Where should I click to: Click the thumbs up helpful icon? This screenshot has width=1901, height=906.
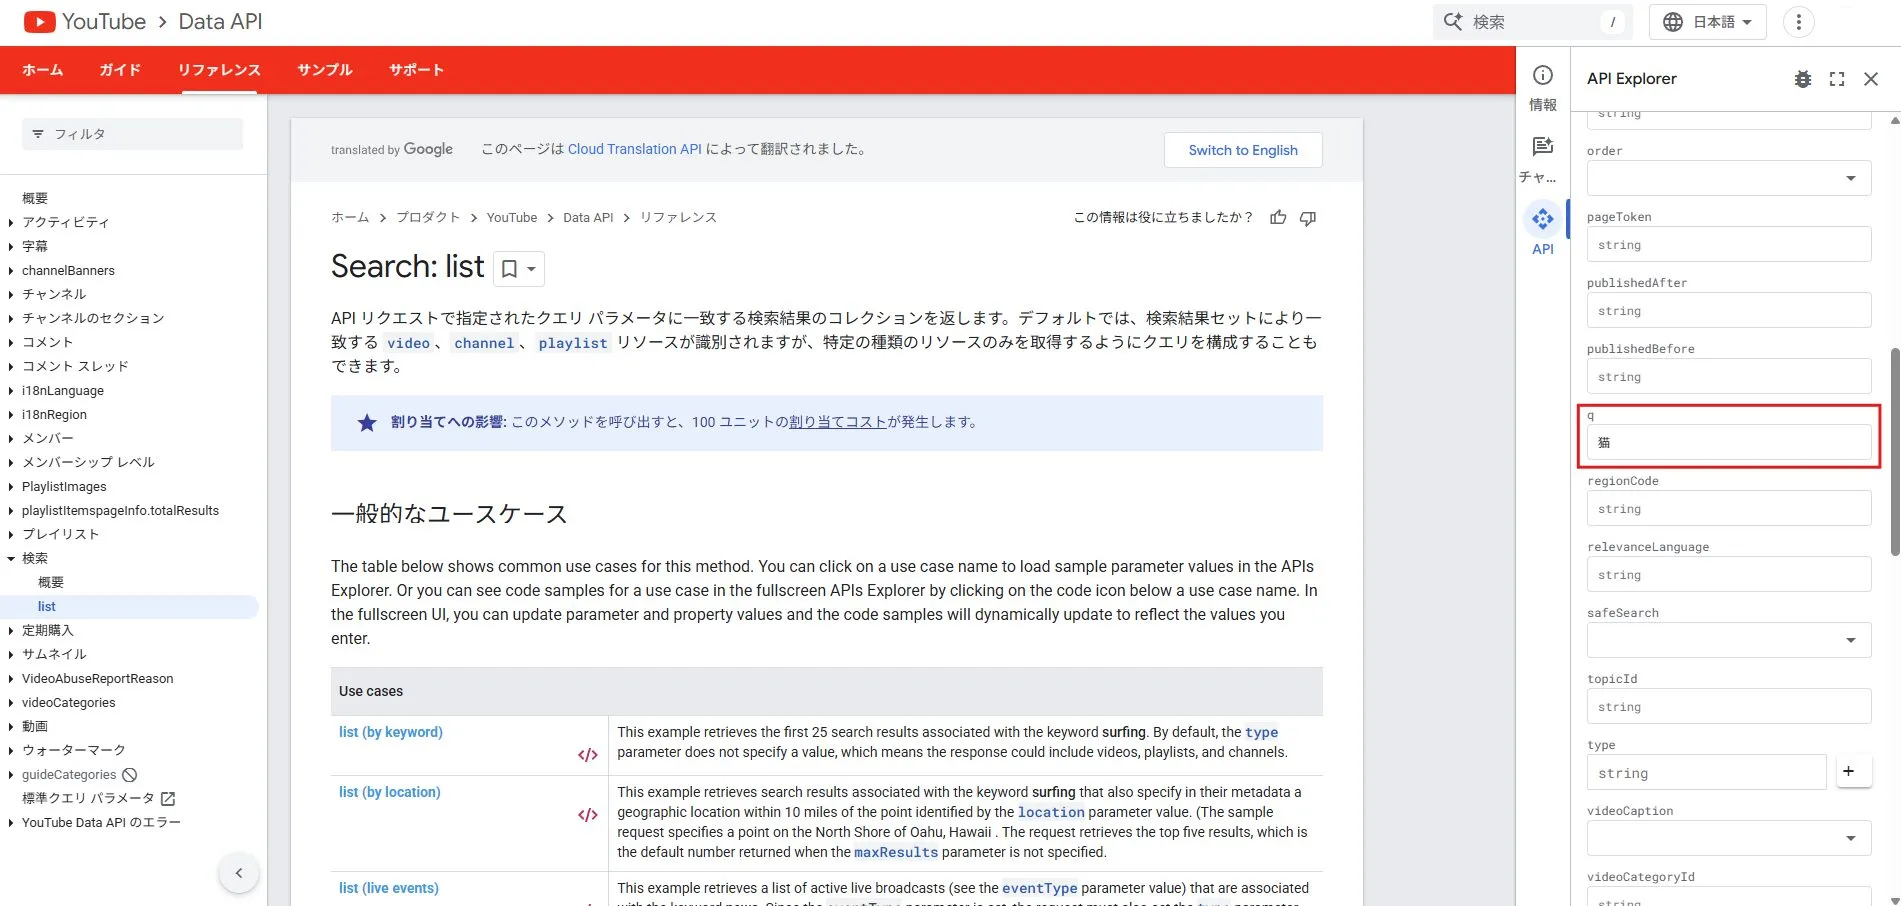[x=1278, y=217]
